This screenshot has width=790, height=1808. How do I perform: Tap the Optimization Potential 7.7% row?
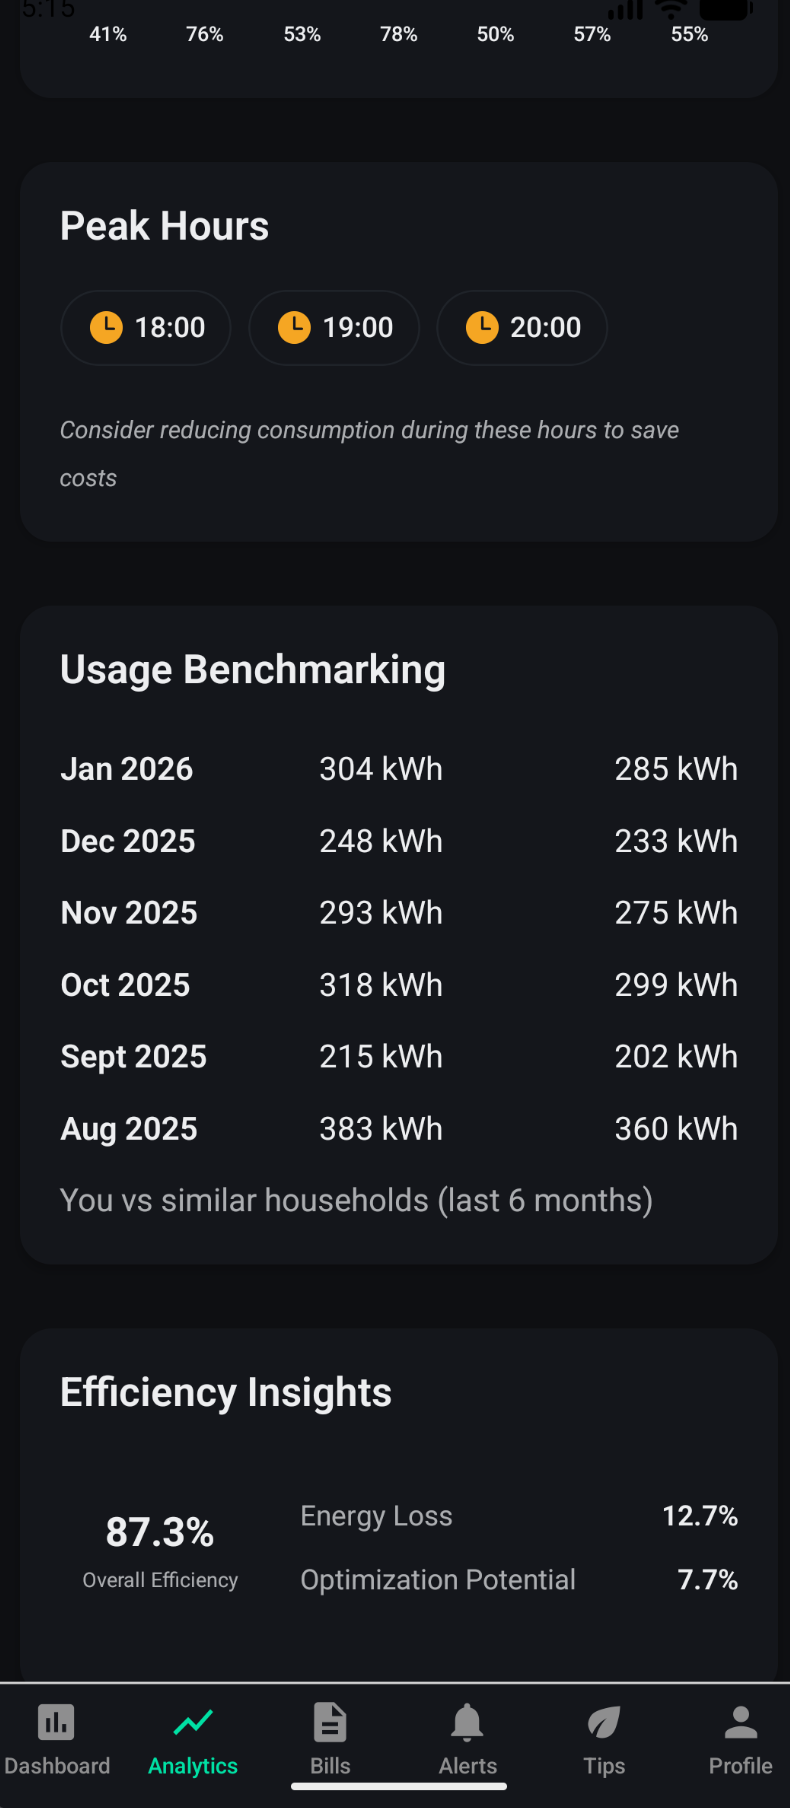click(518, 1580)
